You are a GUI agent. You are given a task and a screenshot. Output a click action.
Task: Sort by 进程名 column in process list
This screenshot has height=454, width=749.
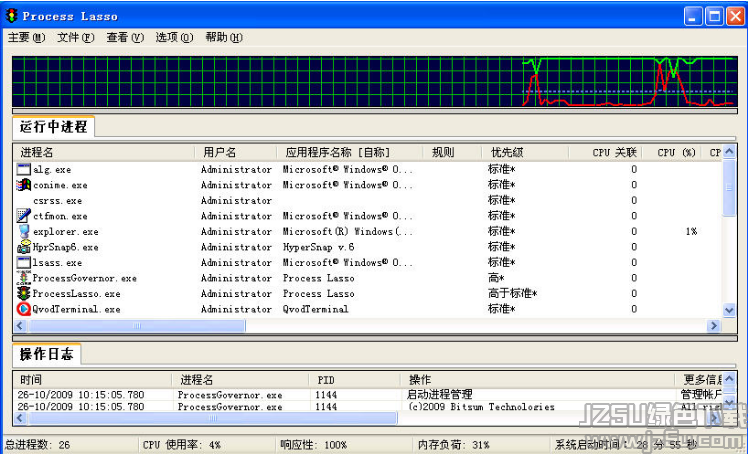pos(105,152)
